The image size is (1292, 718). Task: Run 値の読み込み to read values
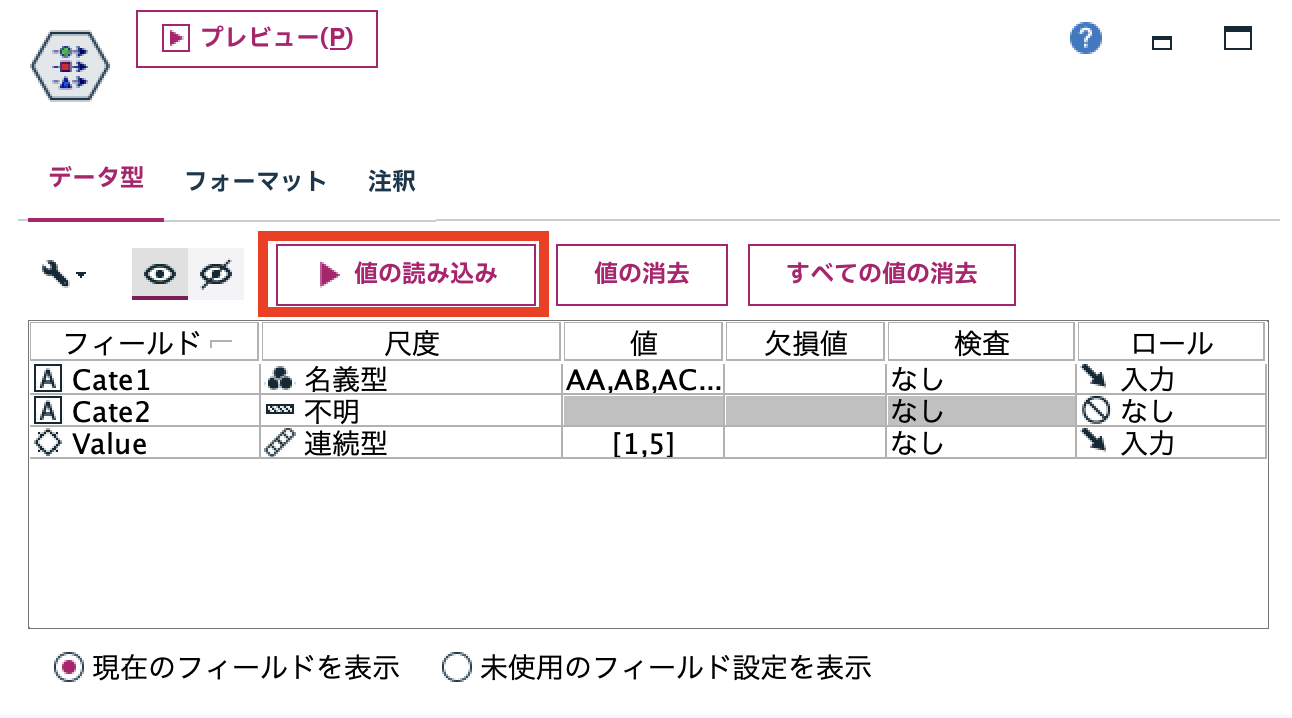click(404, 274)
